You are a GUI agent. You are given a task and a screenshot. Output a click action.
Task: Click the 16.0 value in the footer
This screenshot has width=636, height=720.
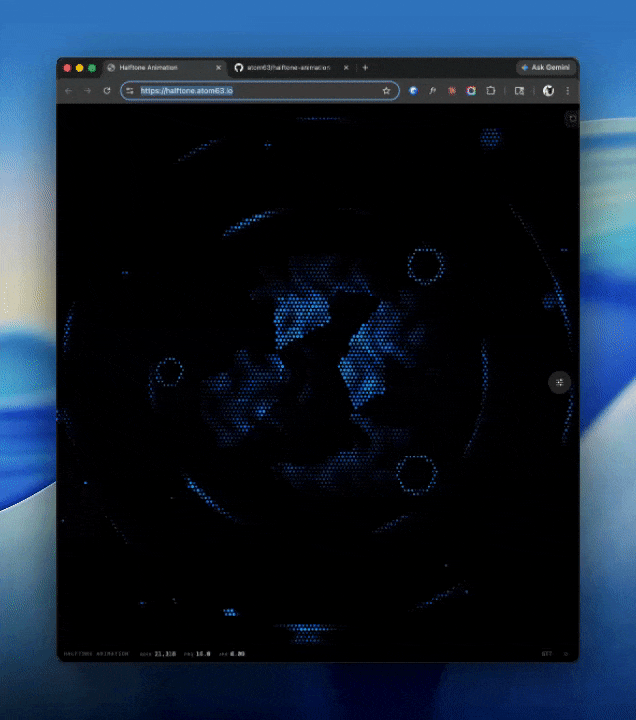(203, 654)
